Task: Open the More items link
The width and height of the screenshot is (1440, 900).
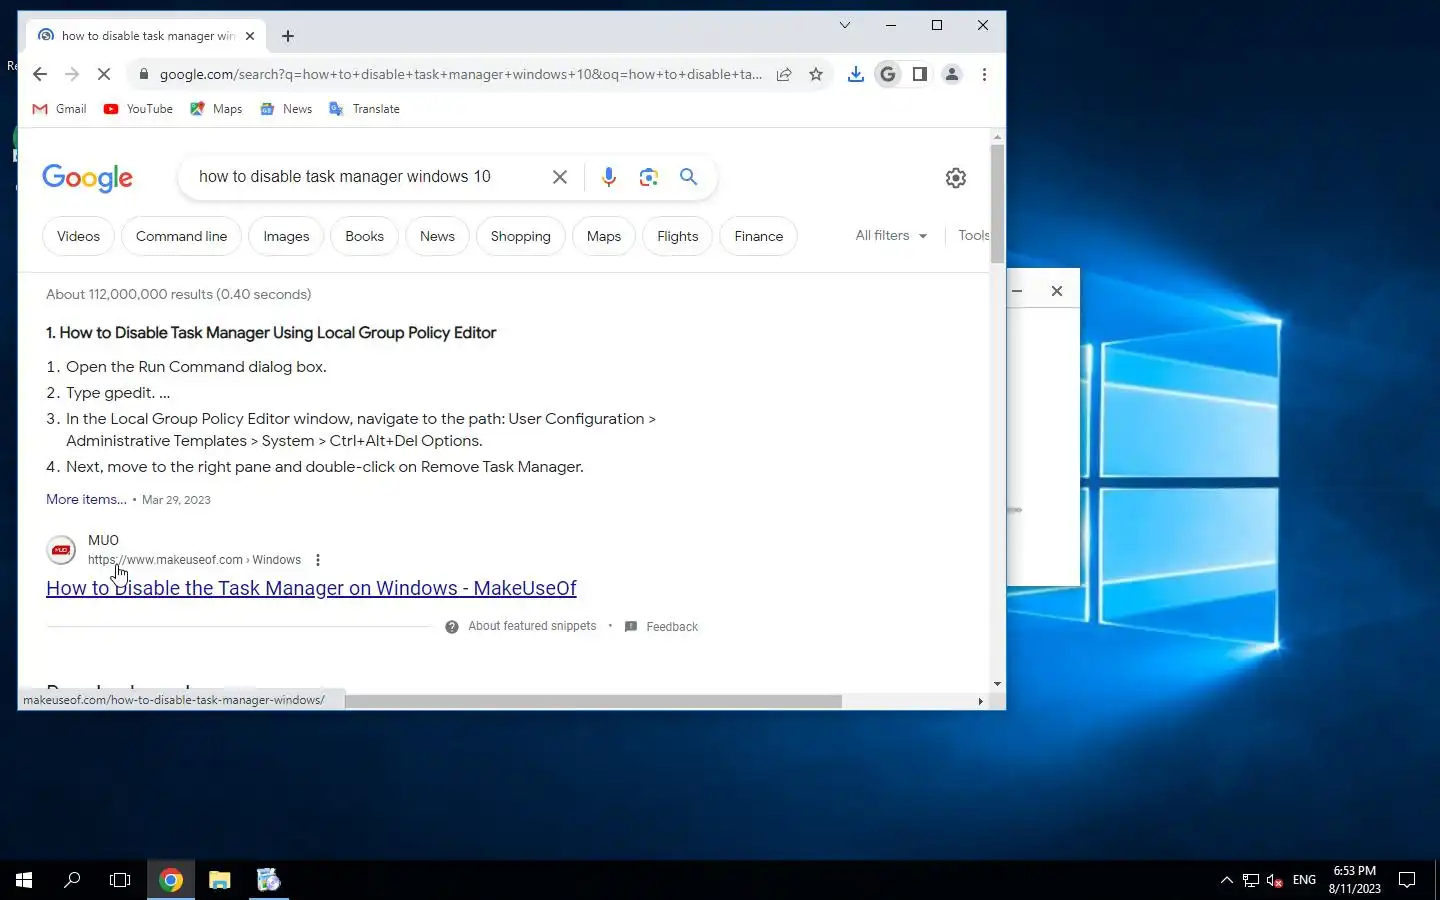Action: pos(86,499)
